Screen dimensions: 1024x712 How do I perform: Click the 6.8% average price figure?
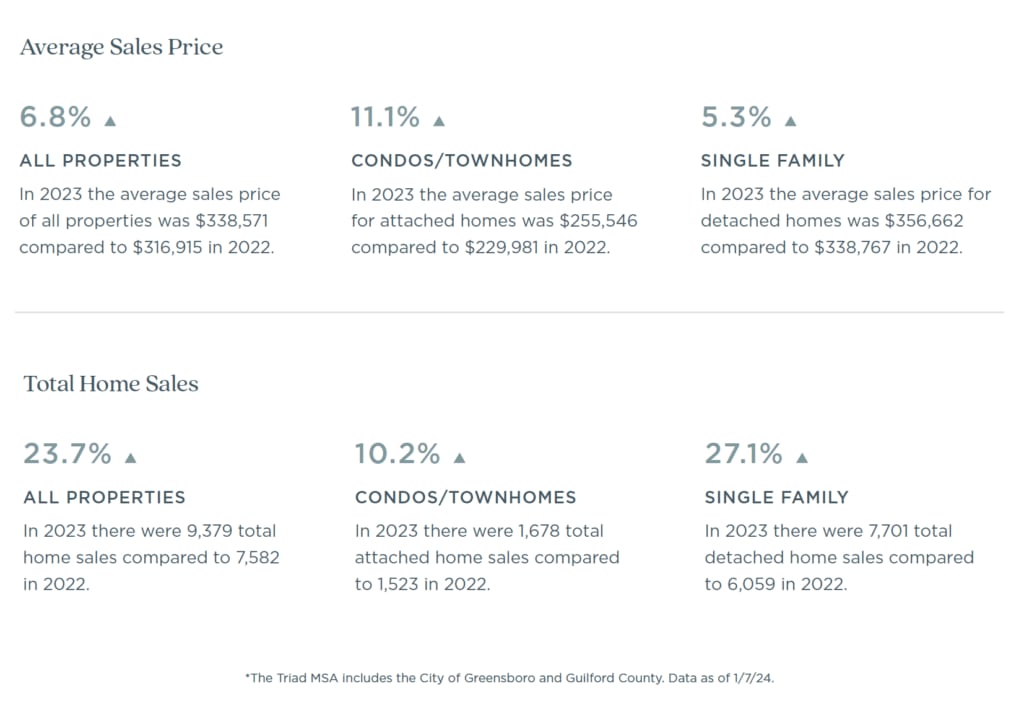click(56, 117)
